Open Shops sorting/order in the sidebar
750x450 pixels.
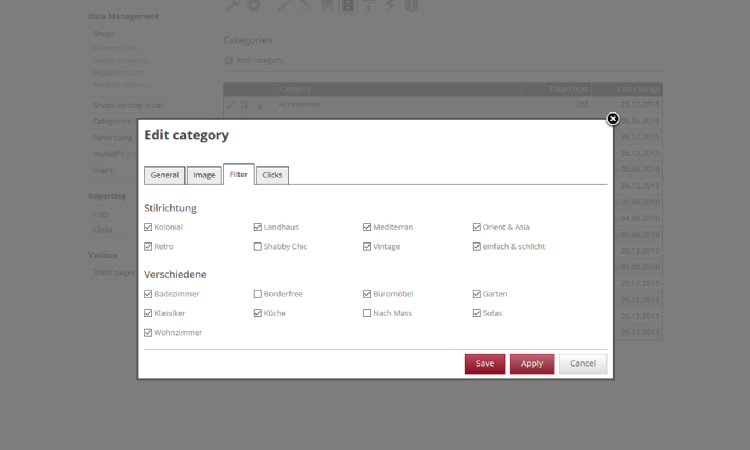pyautogui.click(x=128, y=105)
